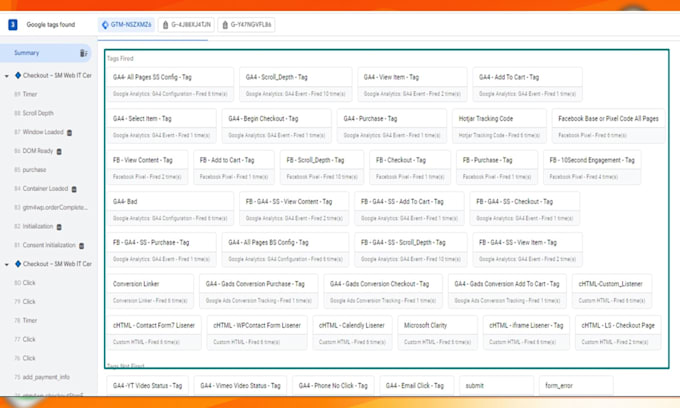Click the icon next to Container Loaded

click(74, 189)
